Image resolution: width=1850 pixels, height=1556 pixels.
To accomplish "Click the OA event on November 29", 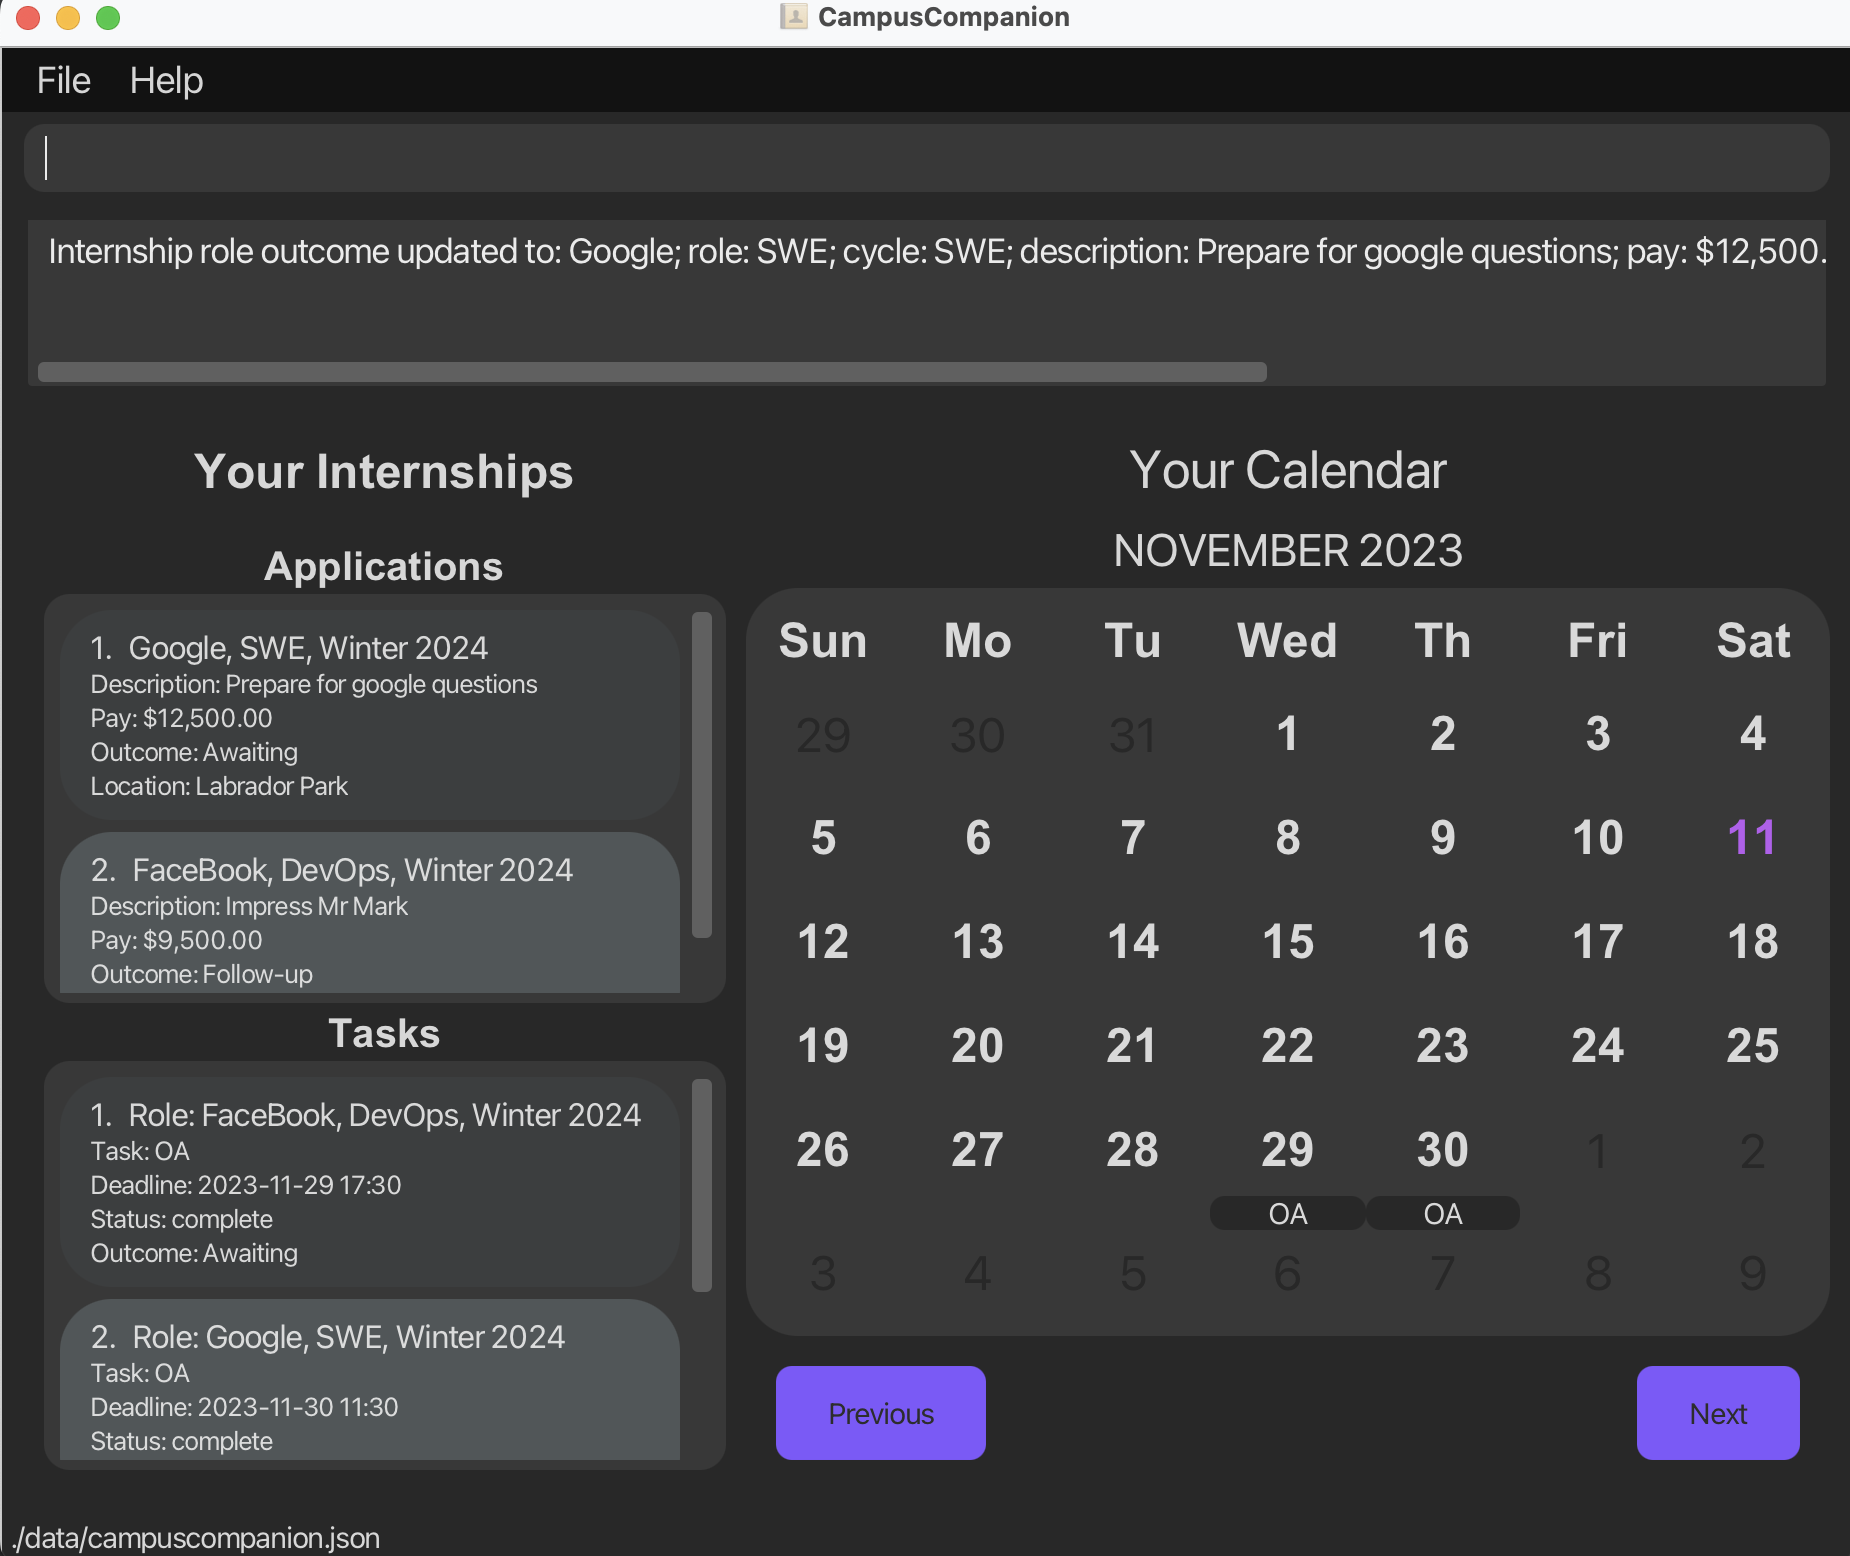I will click(x=1287, y=1214).
